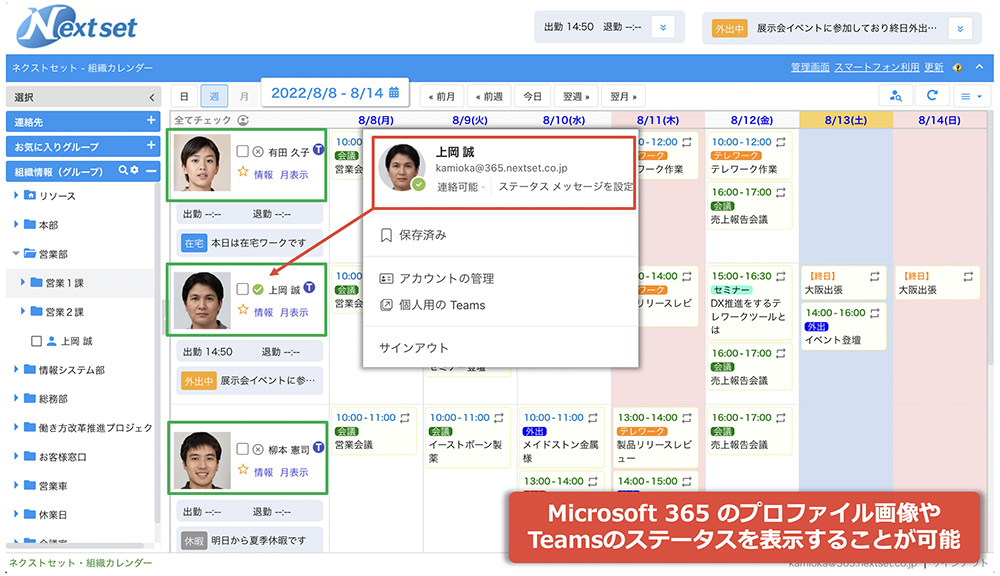Open 組織情報 group settings gear

coord(135,171)
